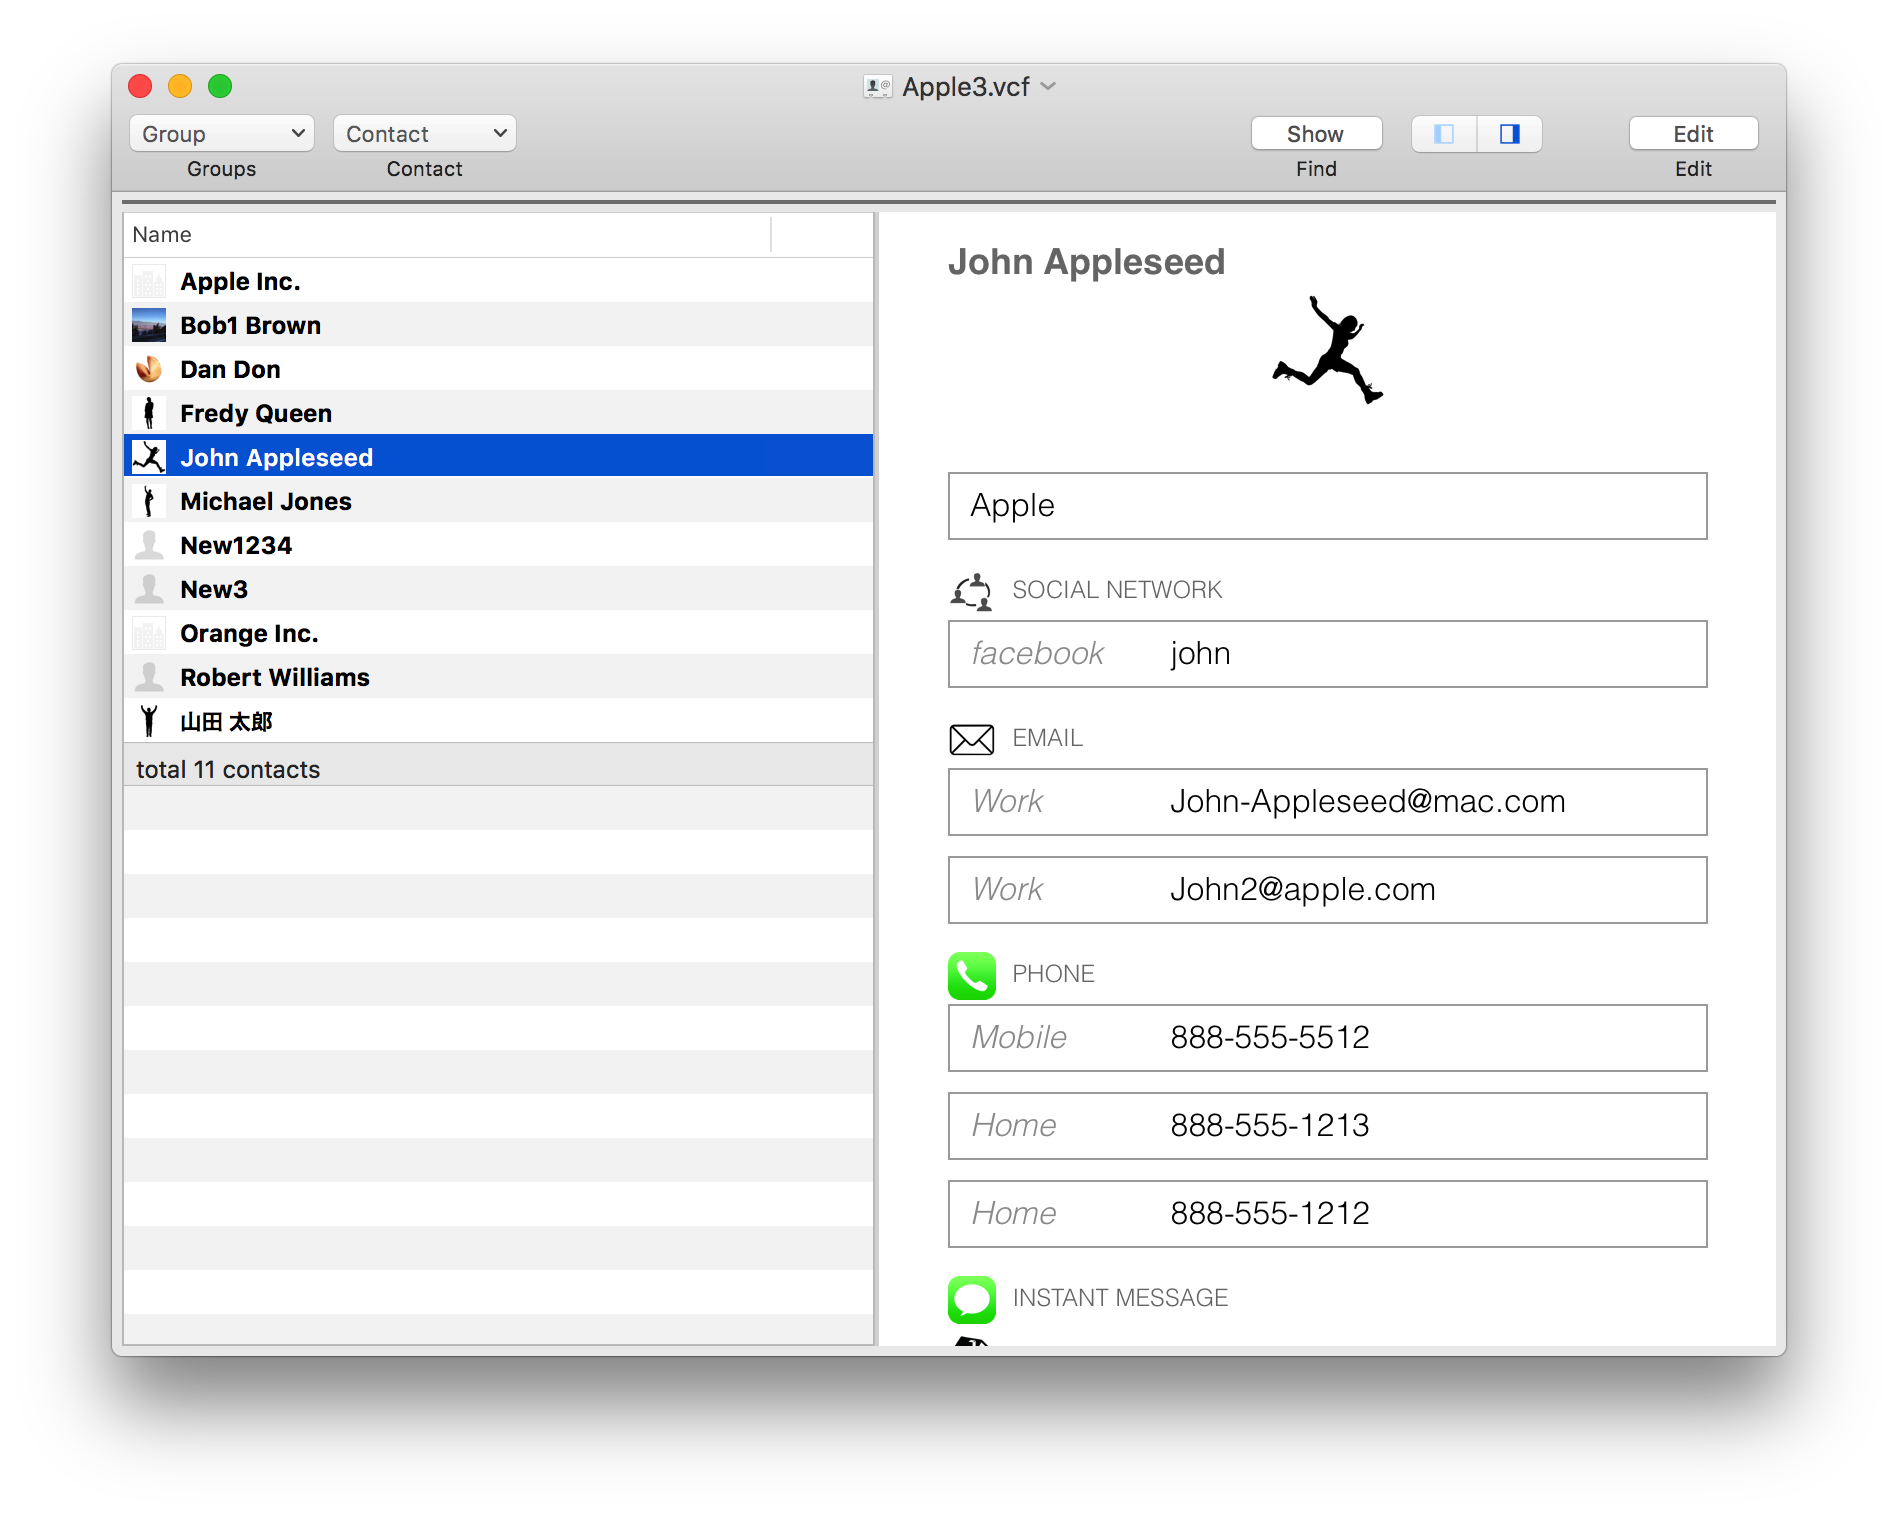This screenshot has height=1516, width=1898.
Task: Click the Email envelope icon
Action: pos(971,739)
